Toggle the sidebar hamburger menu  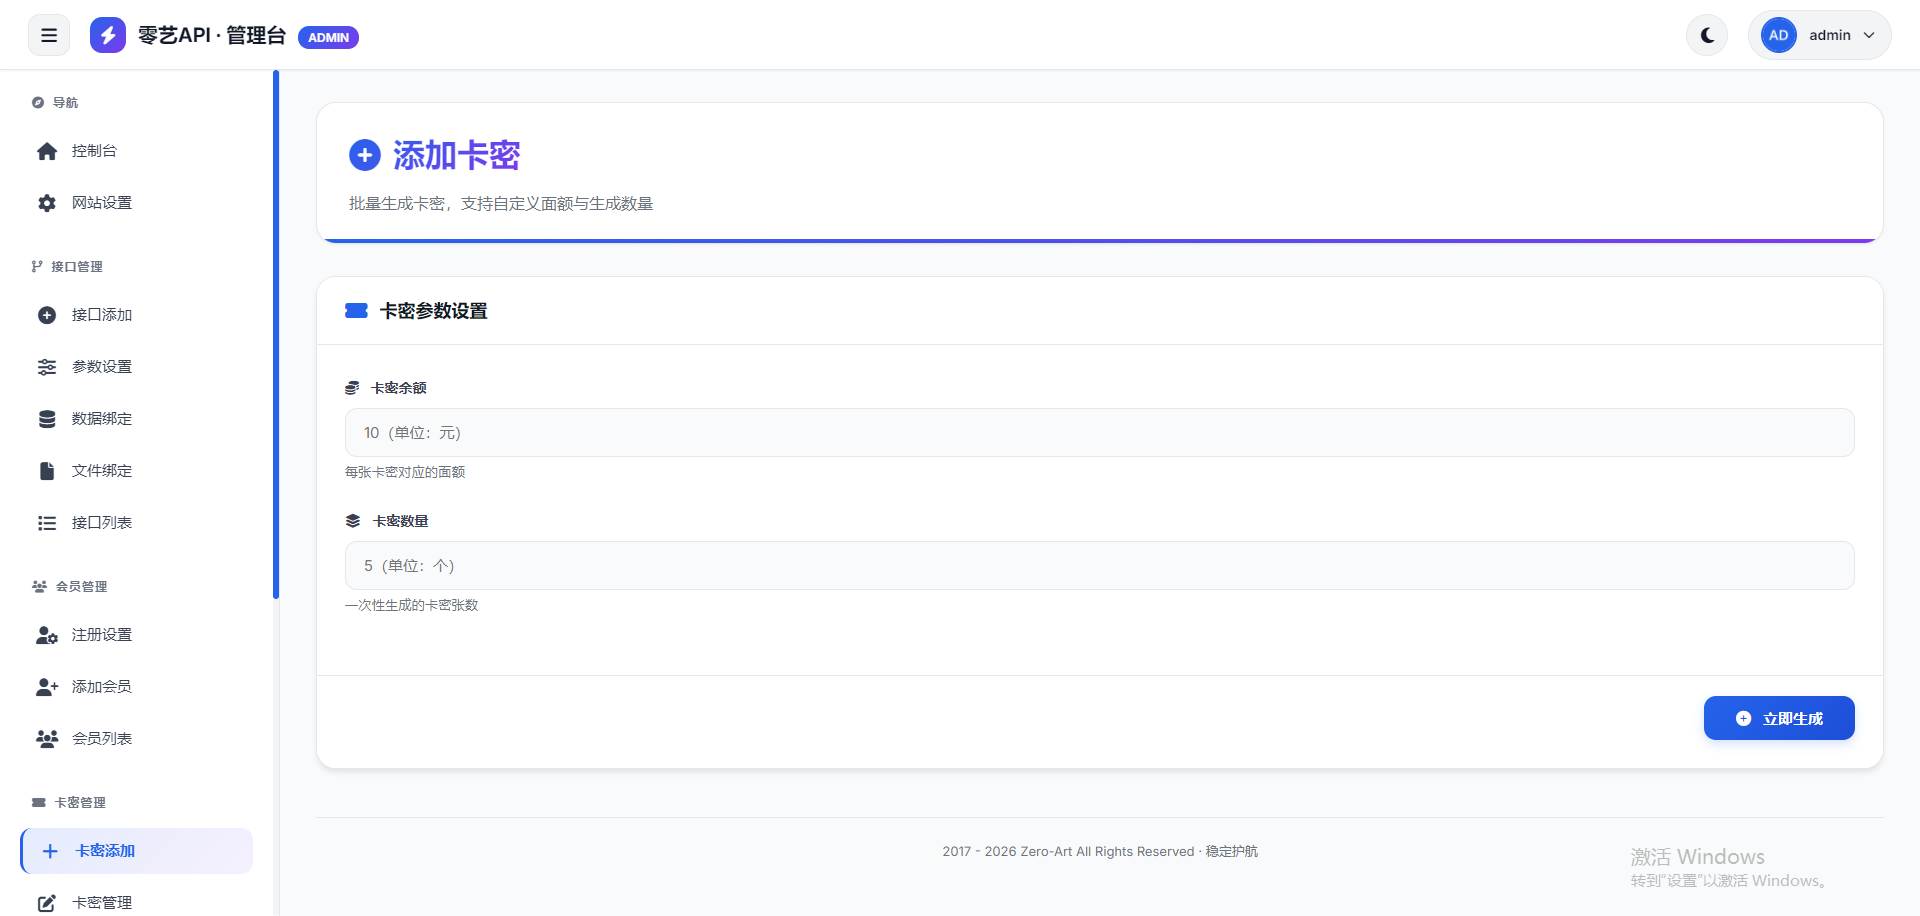pos(49,35)
